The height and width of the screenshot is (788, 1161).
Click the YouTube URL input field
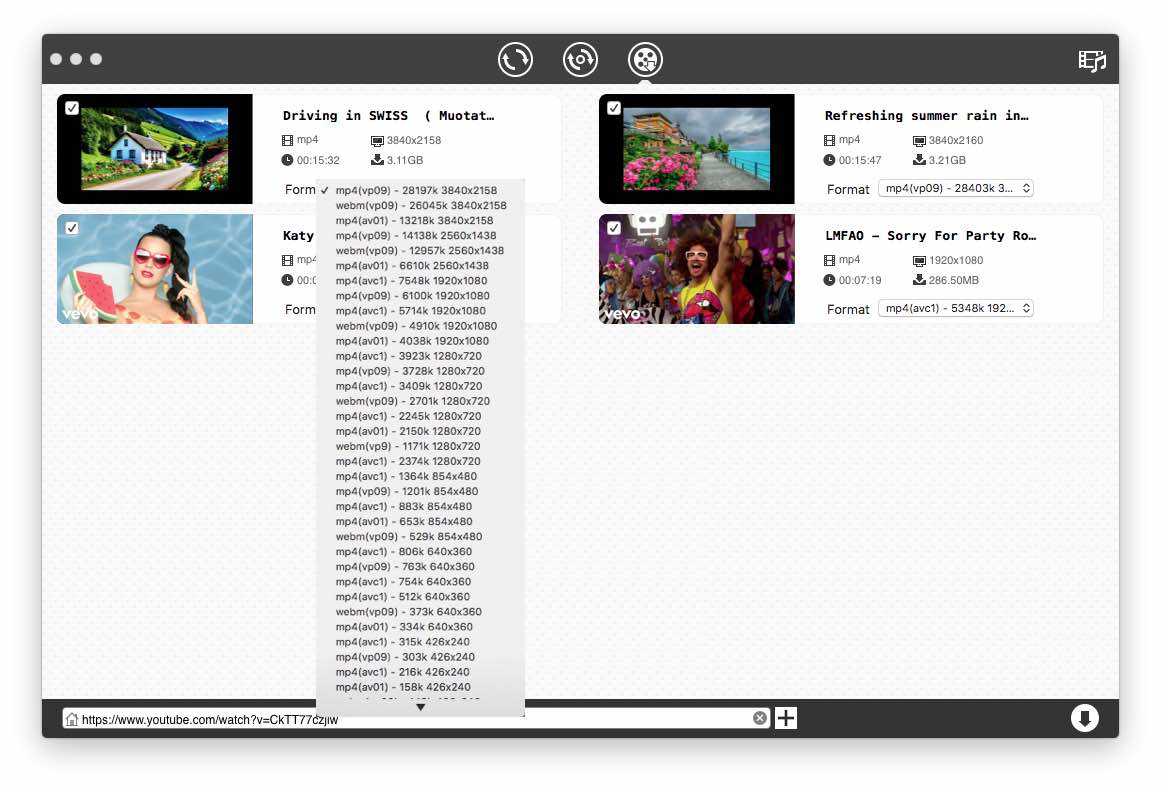pos(417,718)
